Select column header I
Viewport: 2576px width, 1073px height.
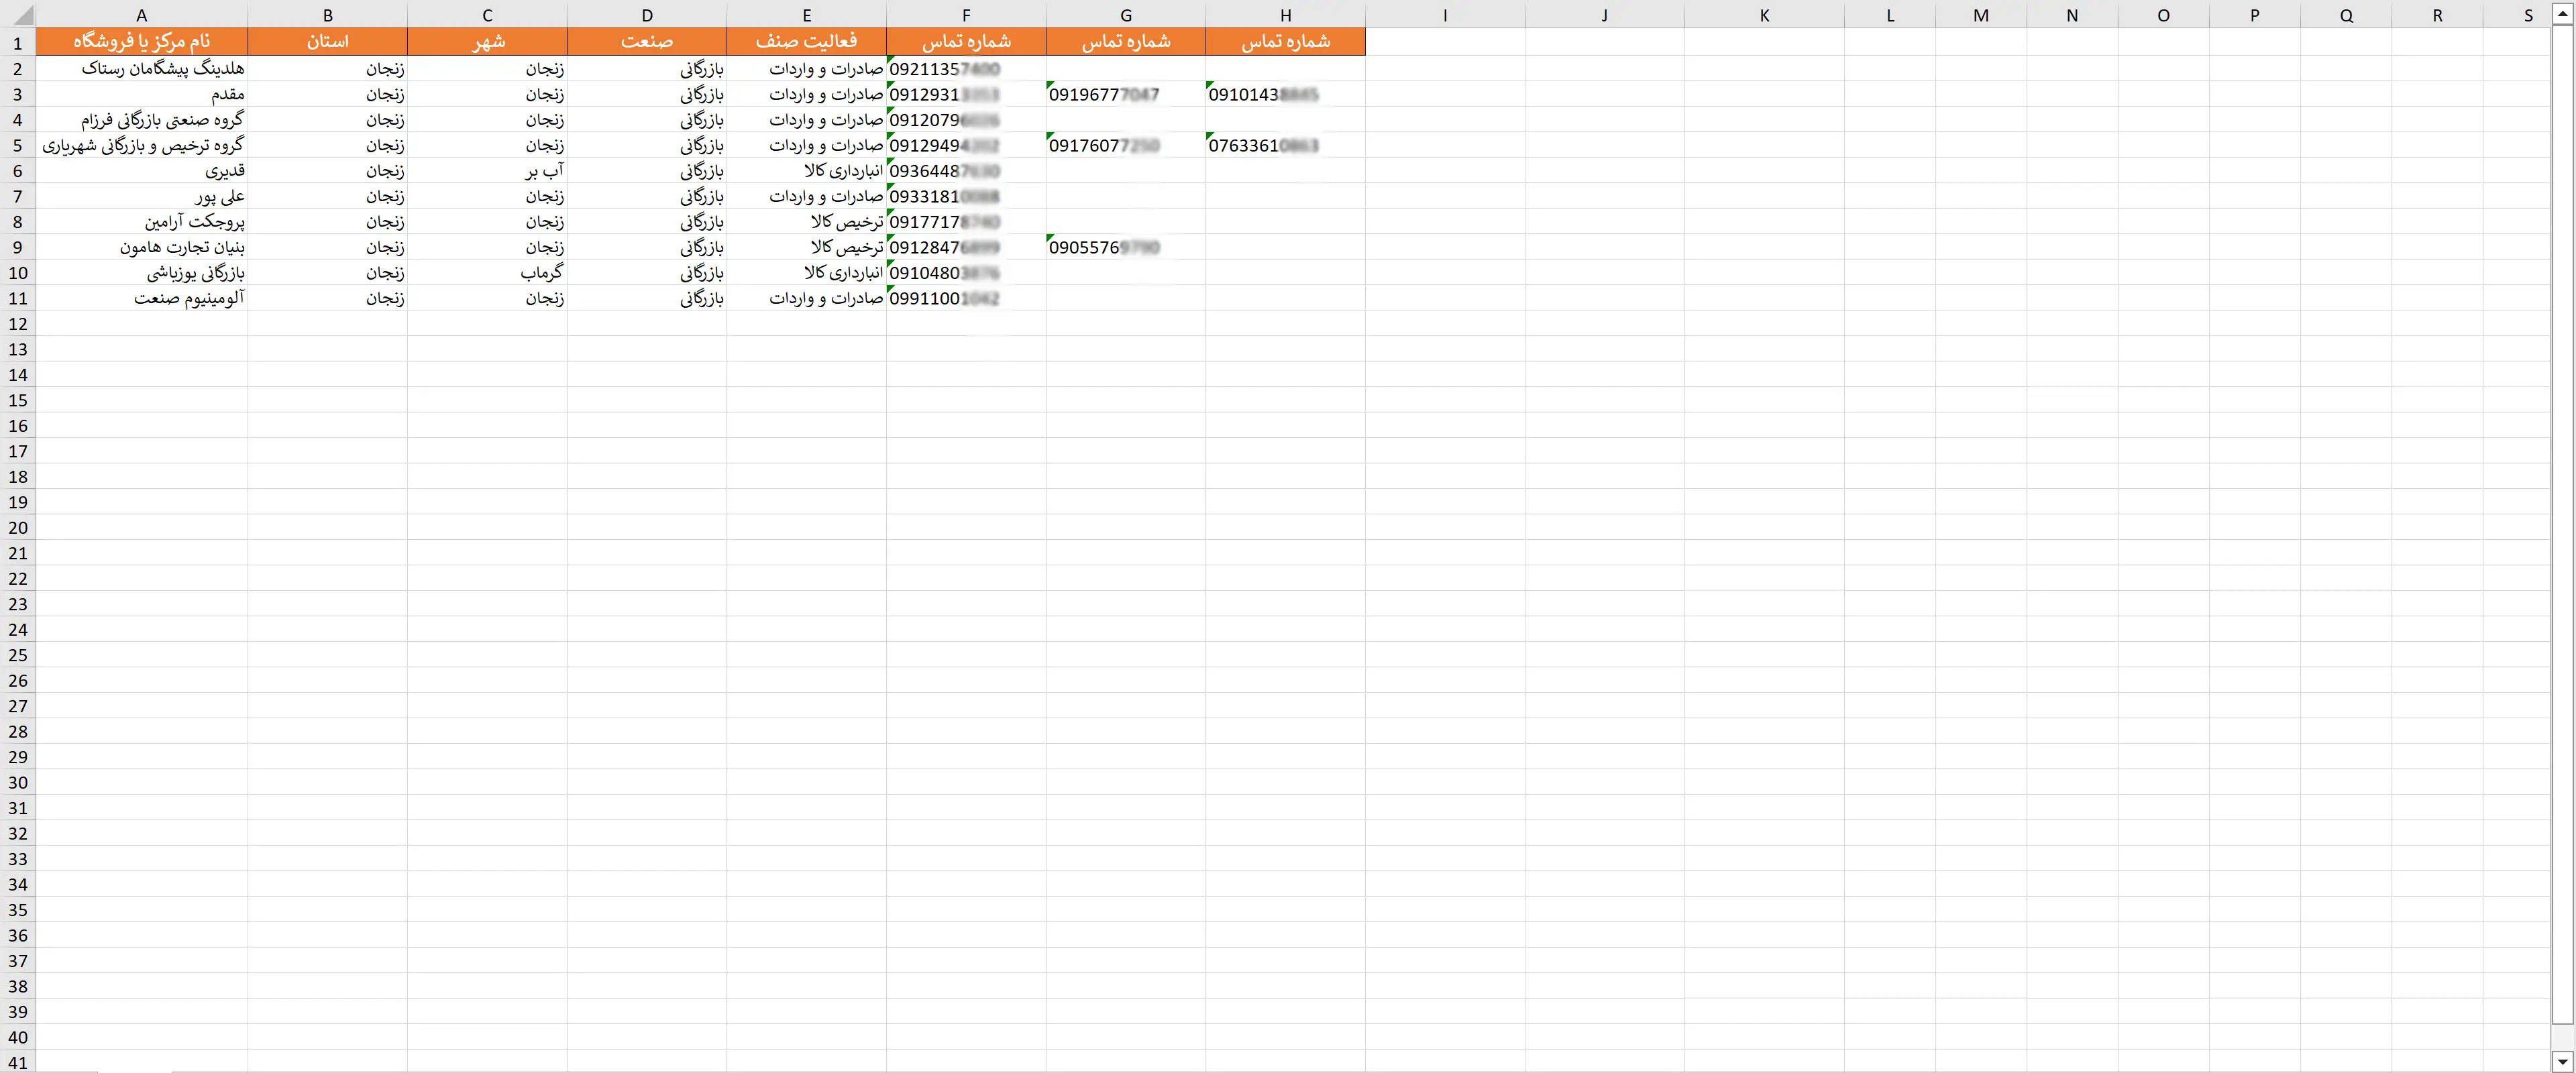1445,15
